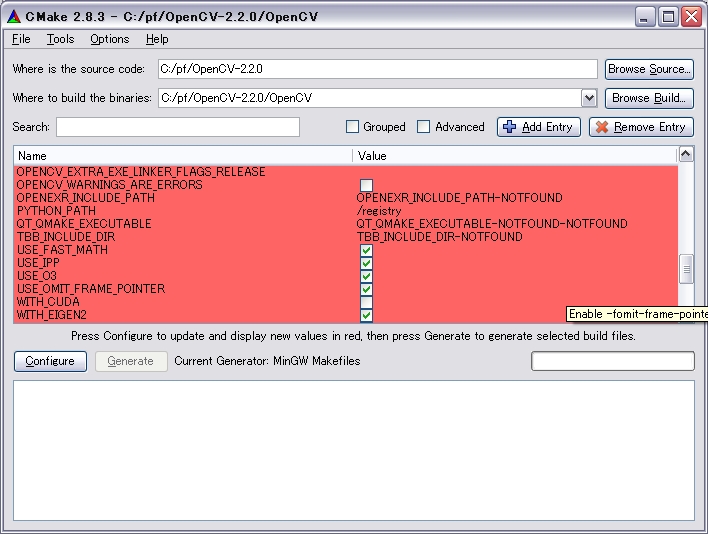The height and width of the screenshot is (534, 708).
Task: Click the progress bar beside the generator label
Action: 613,361
